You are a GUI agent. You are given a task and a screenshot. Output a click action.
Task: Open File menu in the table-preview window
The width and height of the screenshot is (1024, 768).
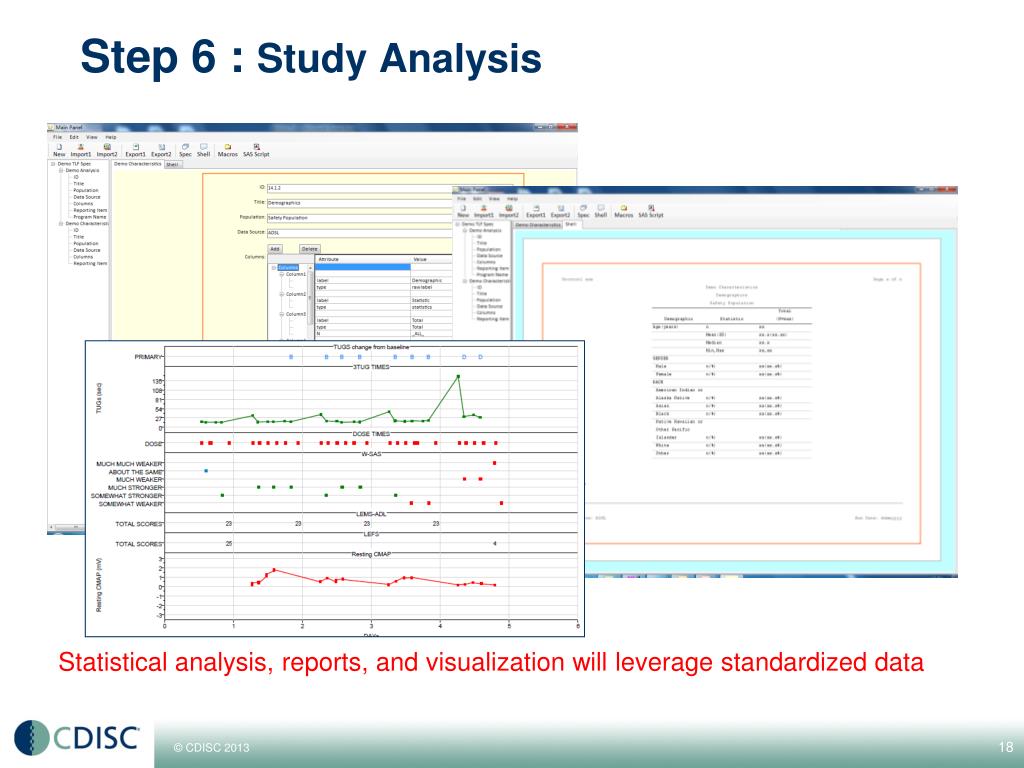[x=461, y=199]
